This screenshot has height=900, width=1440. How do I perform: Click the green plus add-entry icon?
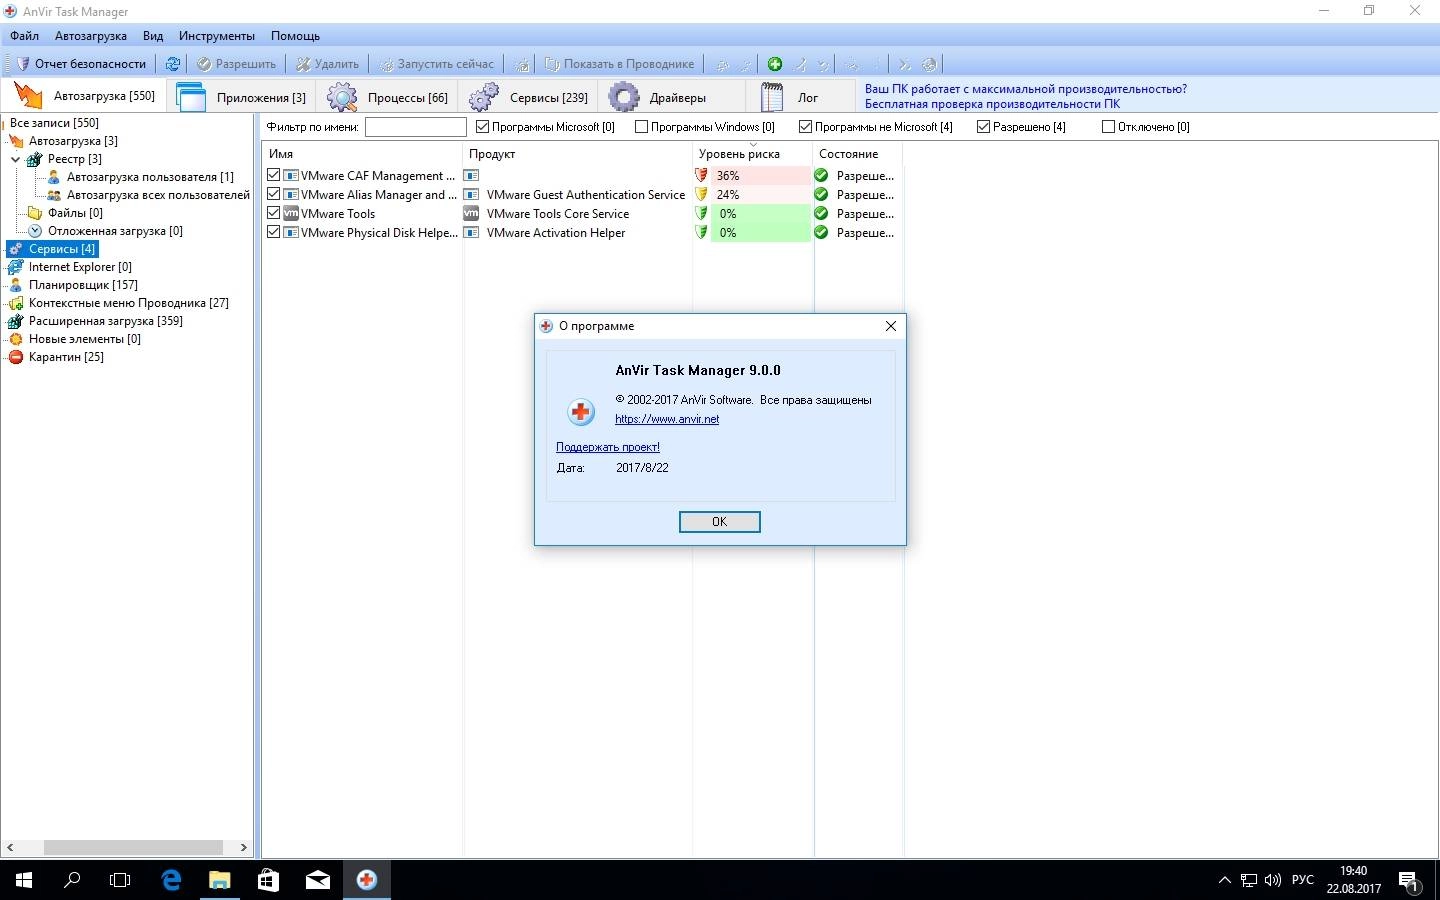coord(775,64)
